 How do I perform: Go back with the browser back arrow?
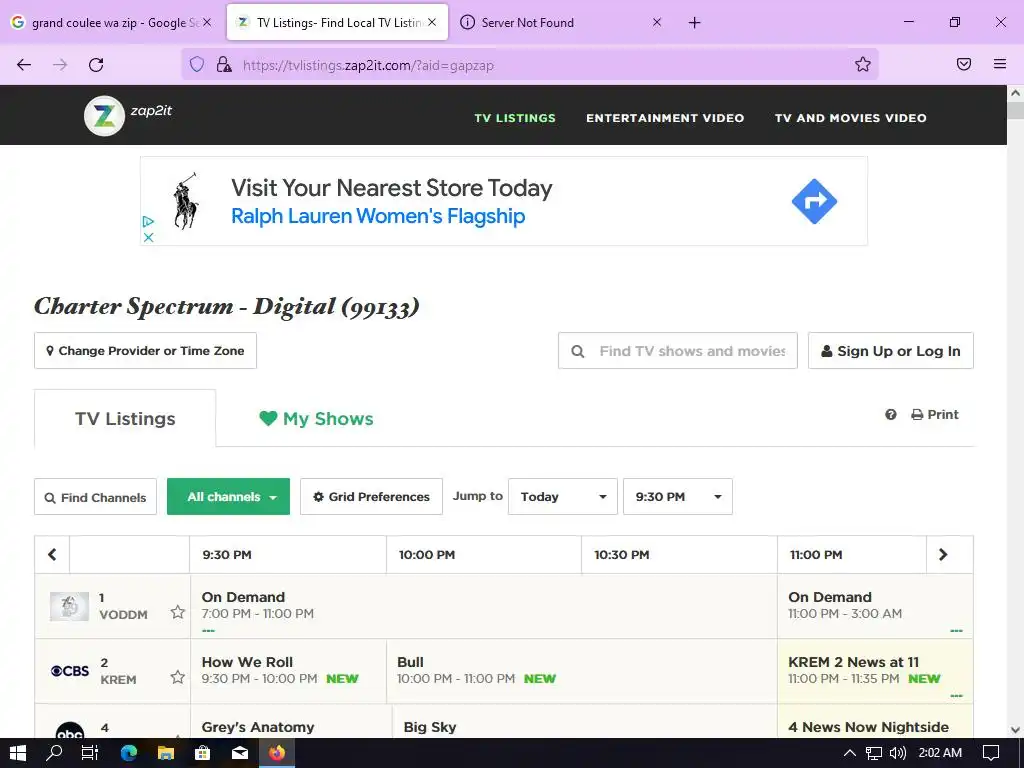(x=24, y=65)
